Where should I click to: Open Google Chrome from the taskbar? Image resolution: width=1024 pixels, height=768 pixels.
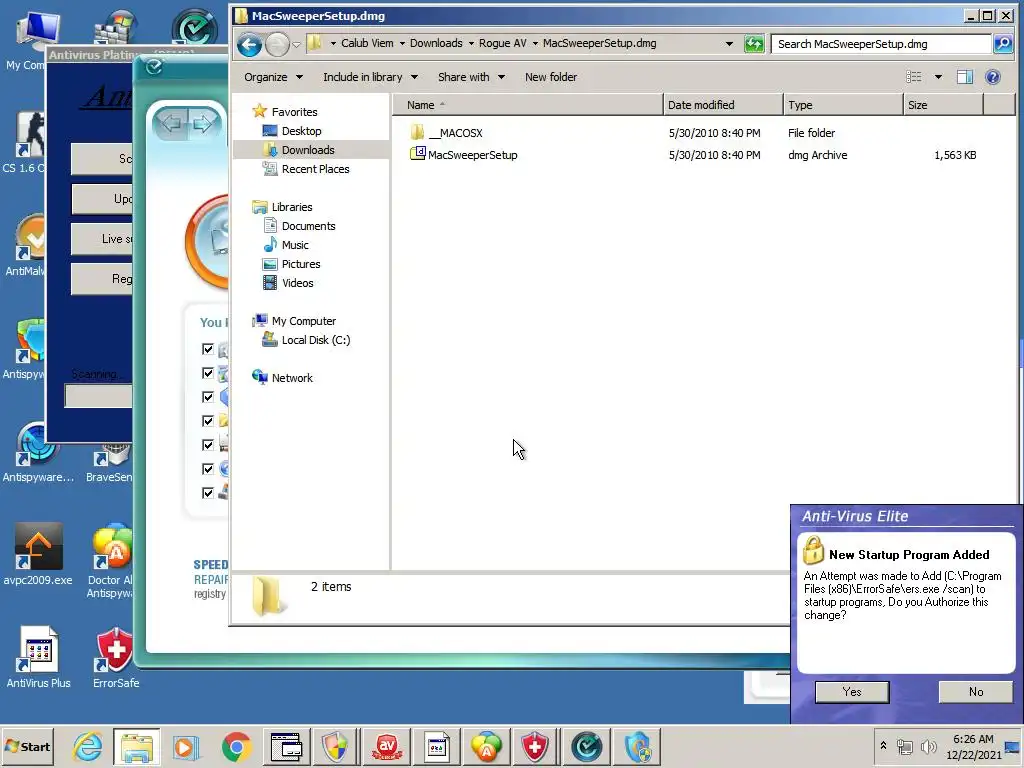(236, 746)
